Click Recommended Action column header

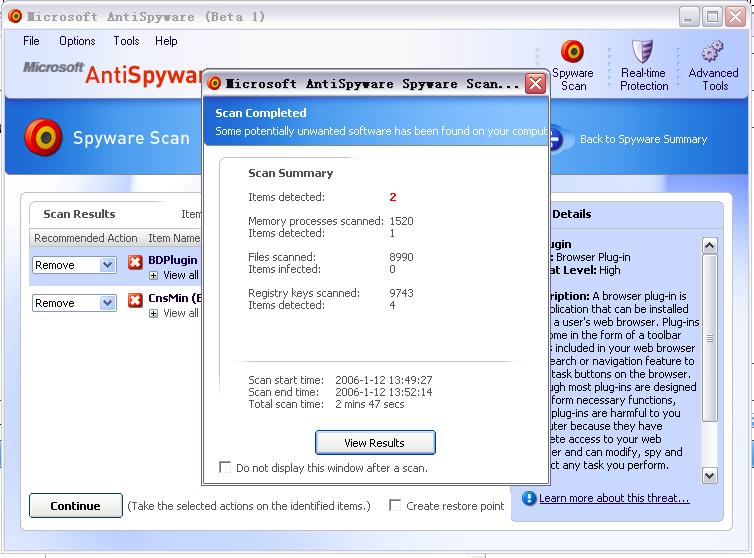[86, 238]
